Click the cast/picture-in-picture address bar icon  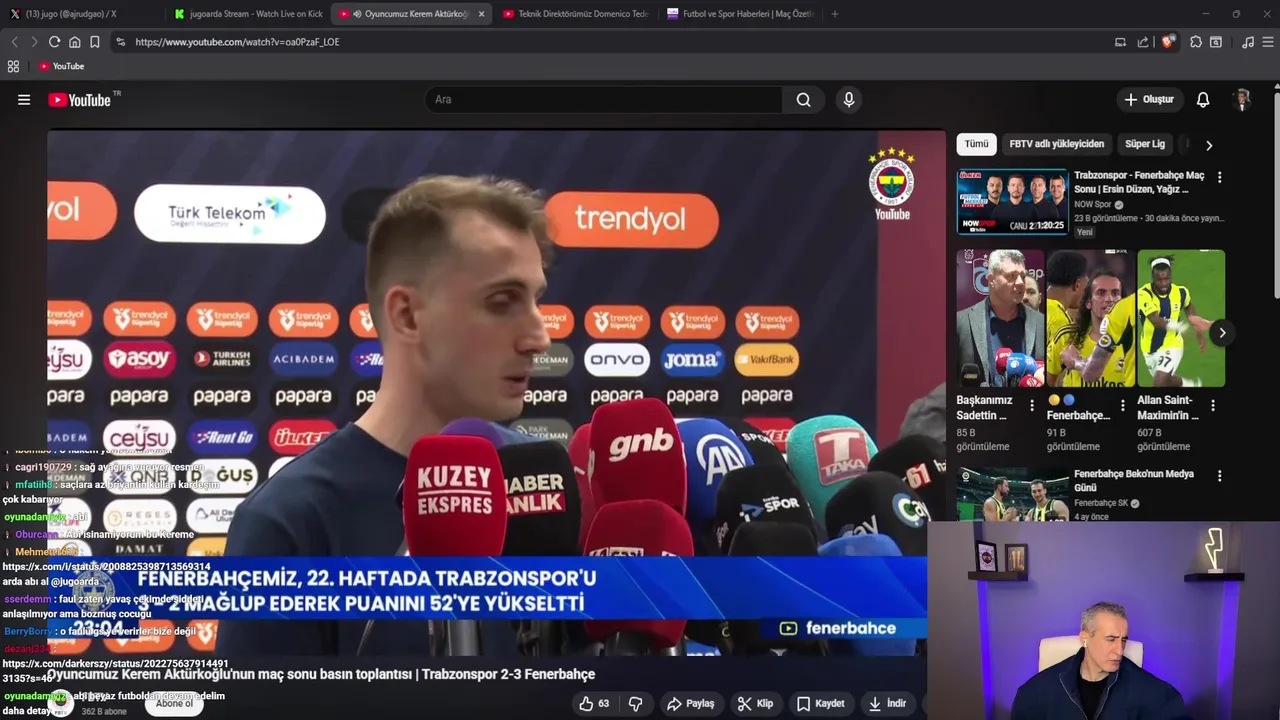click(1120, 42)
